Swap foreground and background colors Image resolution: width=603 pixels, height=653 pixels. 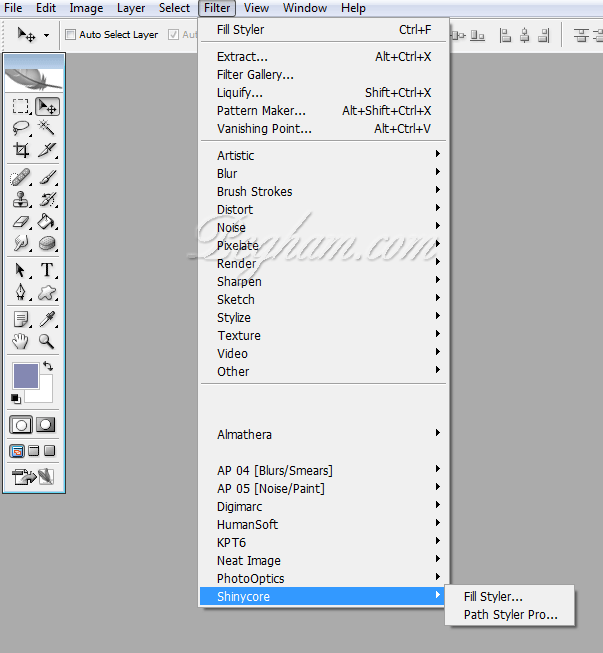tap(48, 366)
